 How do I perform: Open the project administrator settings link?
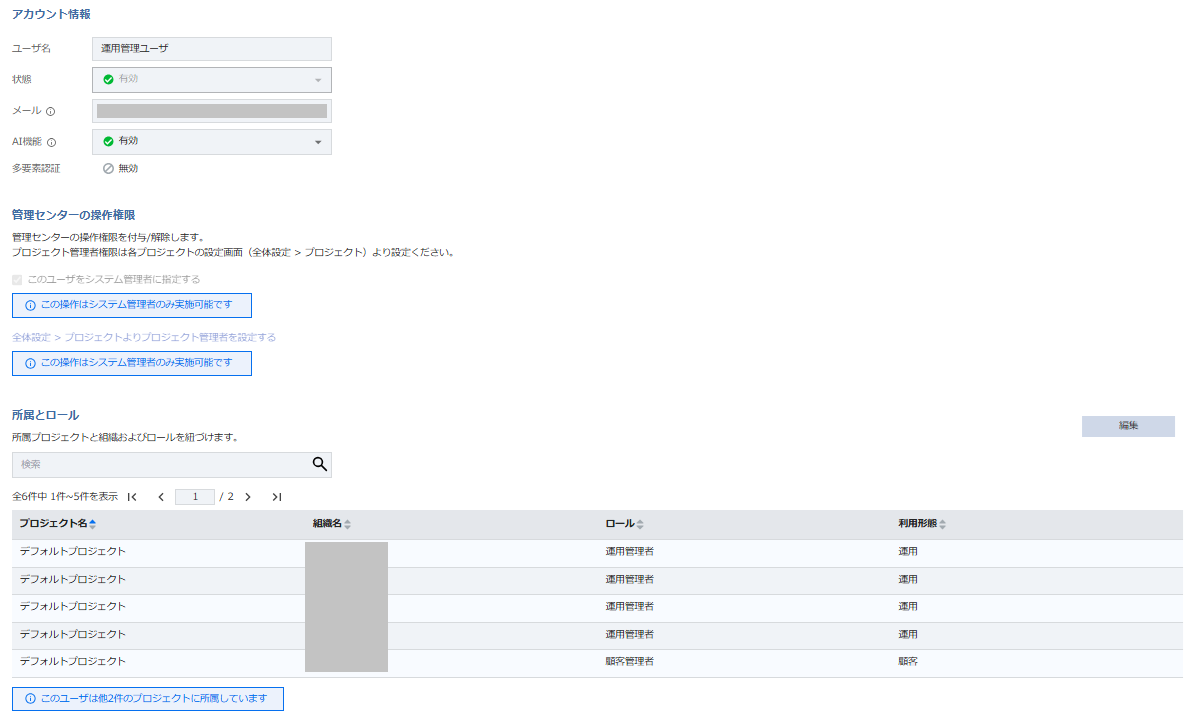144,337
